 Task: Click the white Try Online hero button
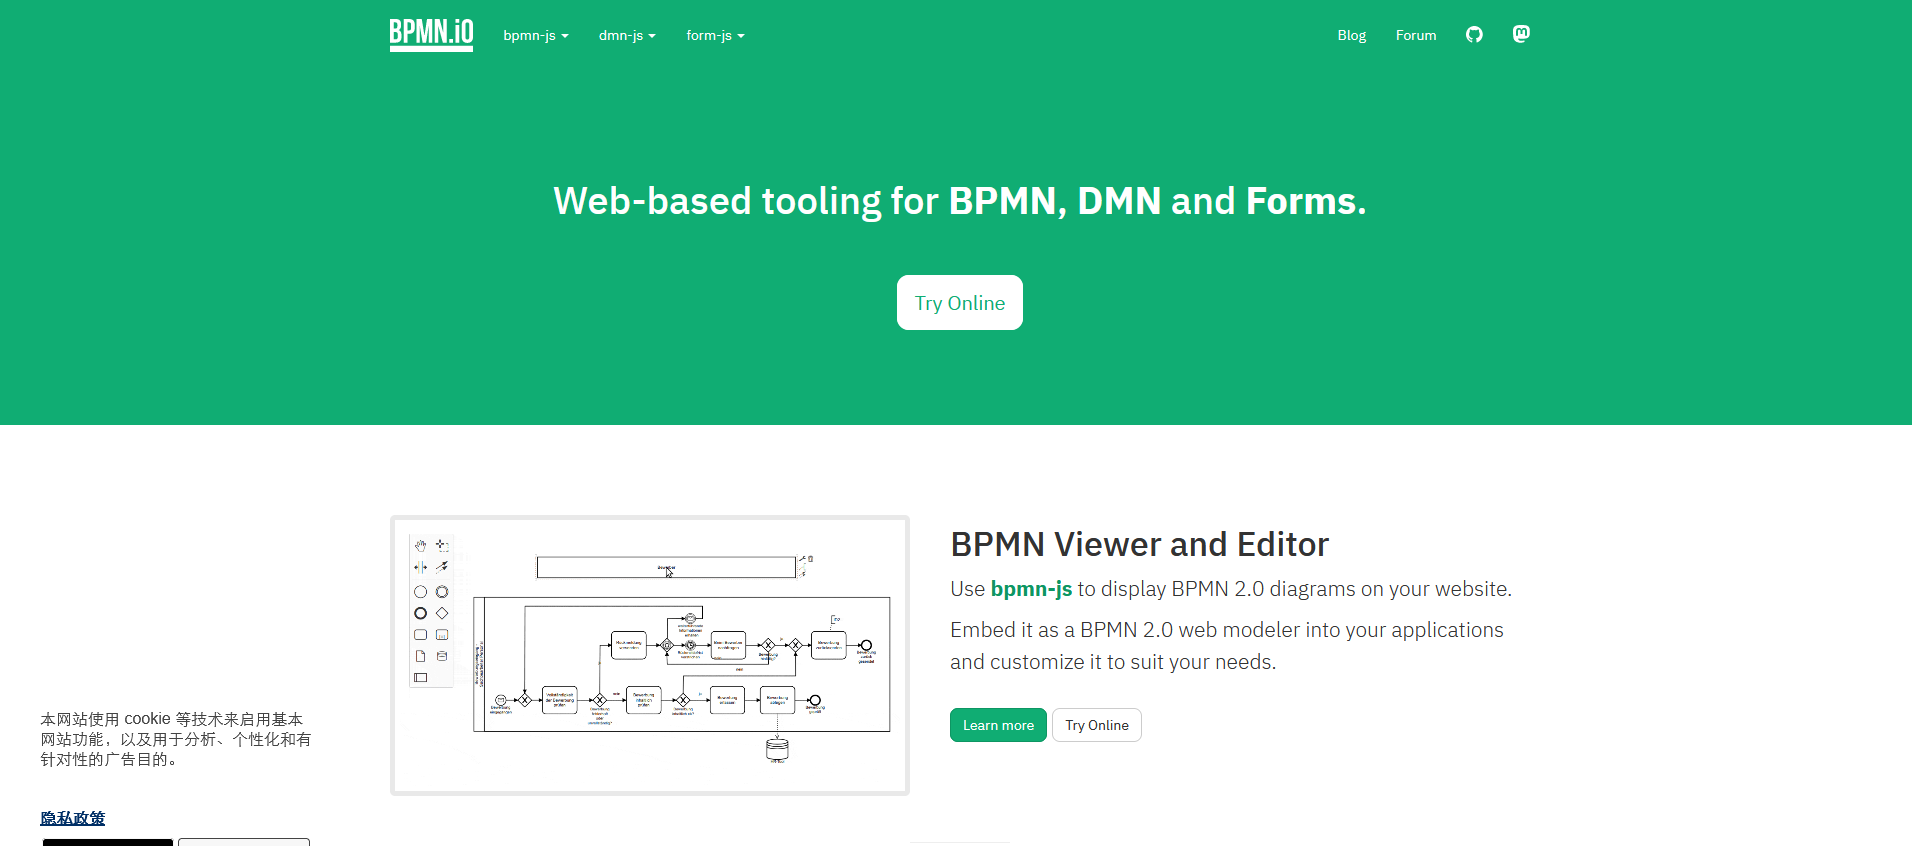click(x=960, y=303)
